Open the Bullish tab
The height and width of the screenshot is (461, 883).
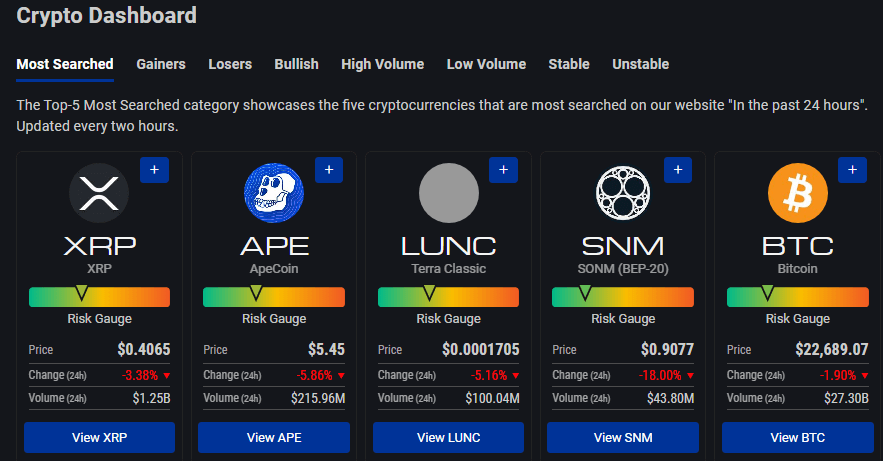[296, 64]
